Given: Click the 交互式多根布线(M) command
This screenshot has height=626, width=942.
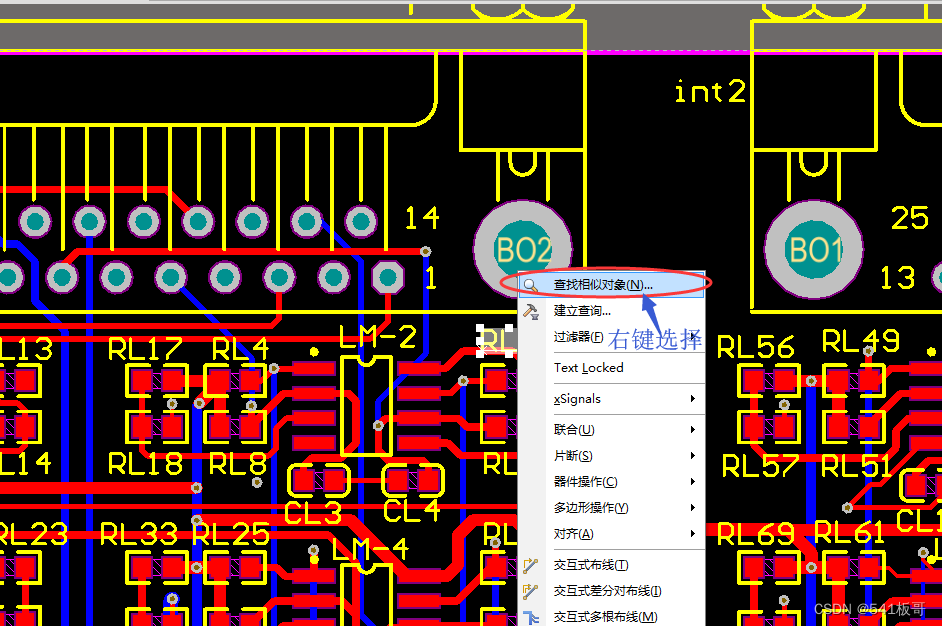Looking at the screenshot, I should click(x=605, y=617).
